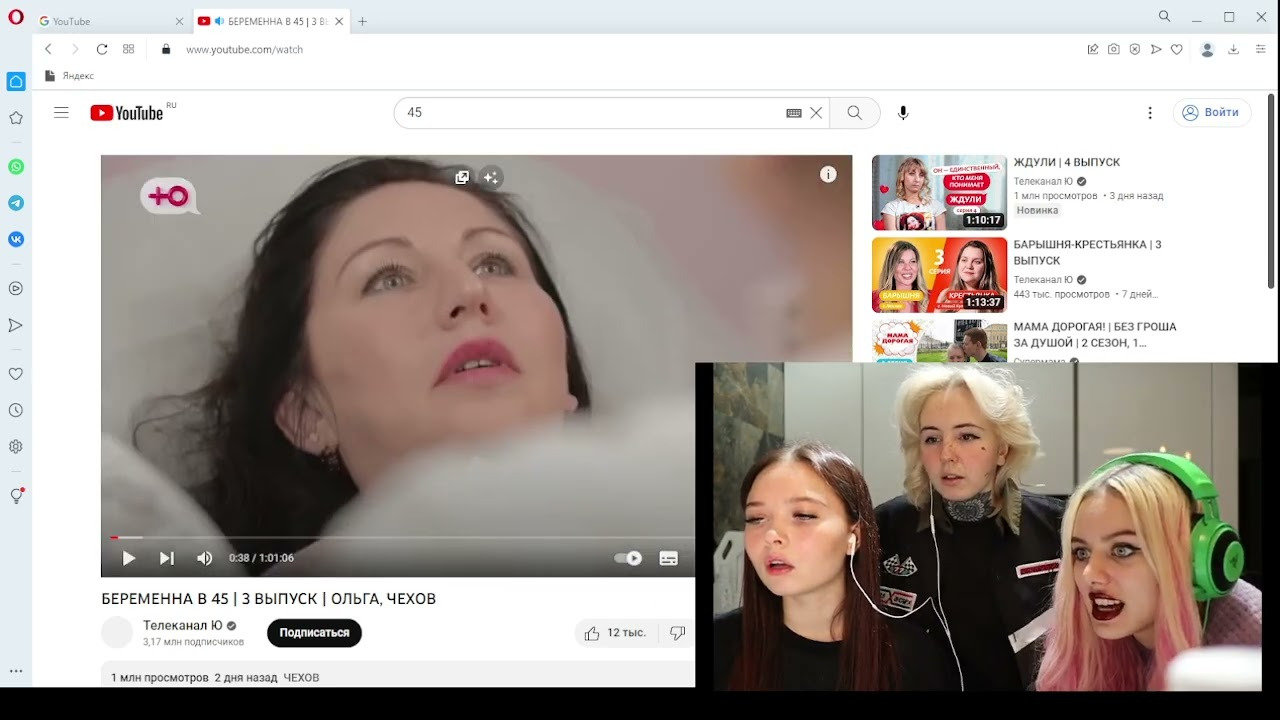Toggle subtitles in the video player
The image size is (1280, 720).
pos(669,558)
